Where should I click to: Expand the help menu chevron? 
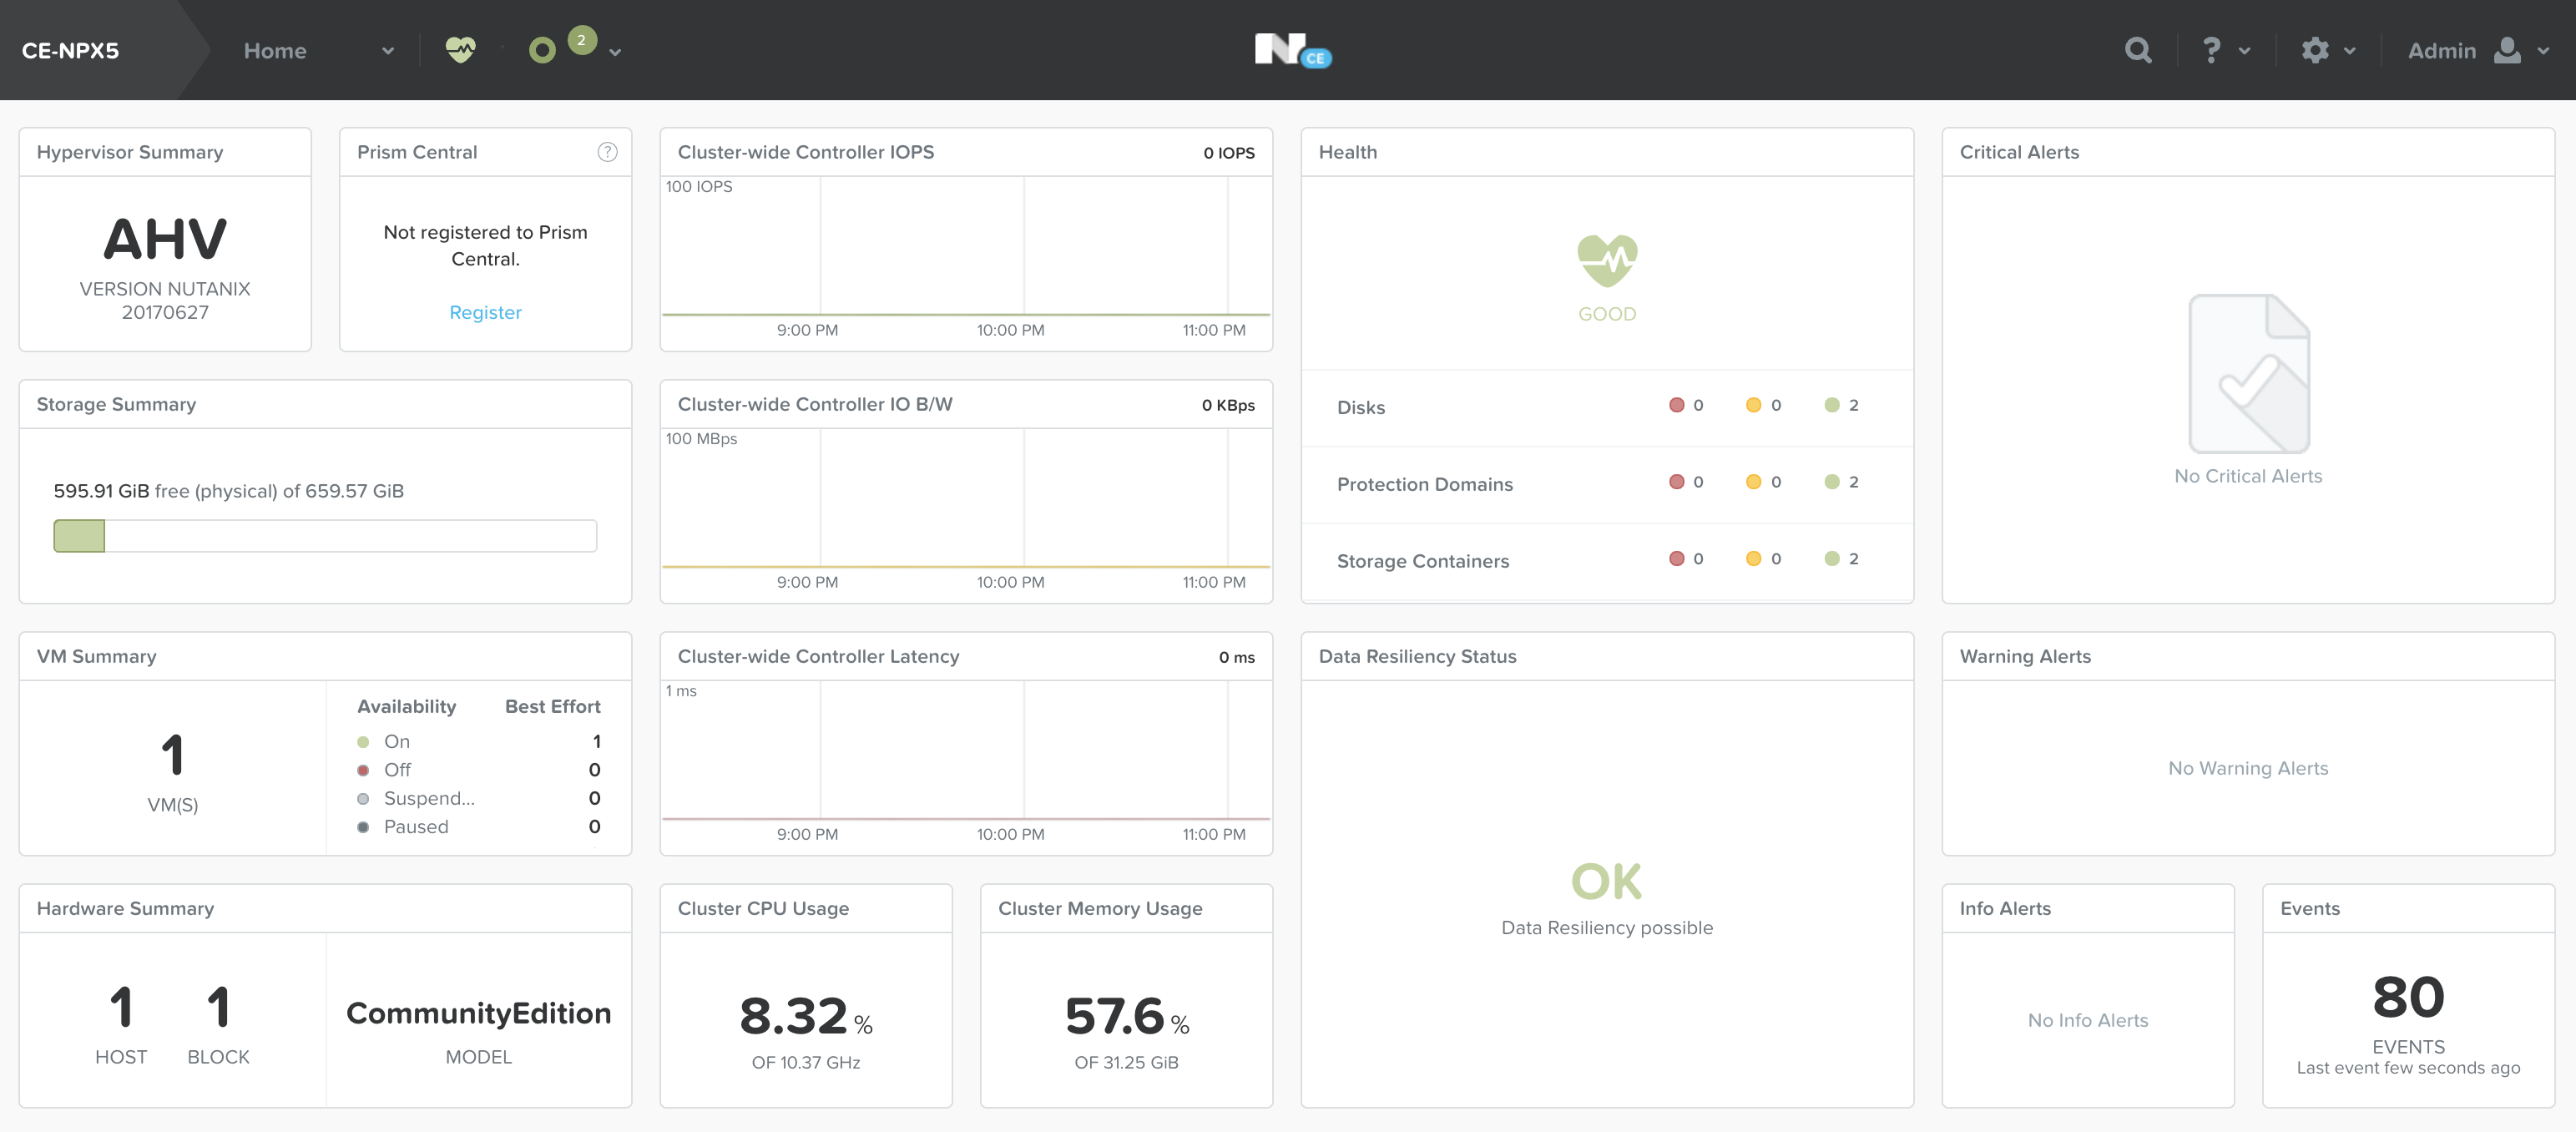(x=2245, y=51)
